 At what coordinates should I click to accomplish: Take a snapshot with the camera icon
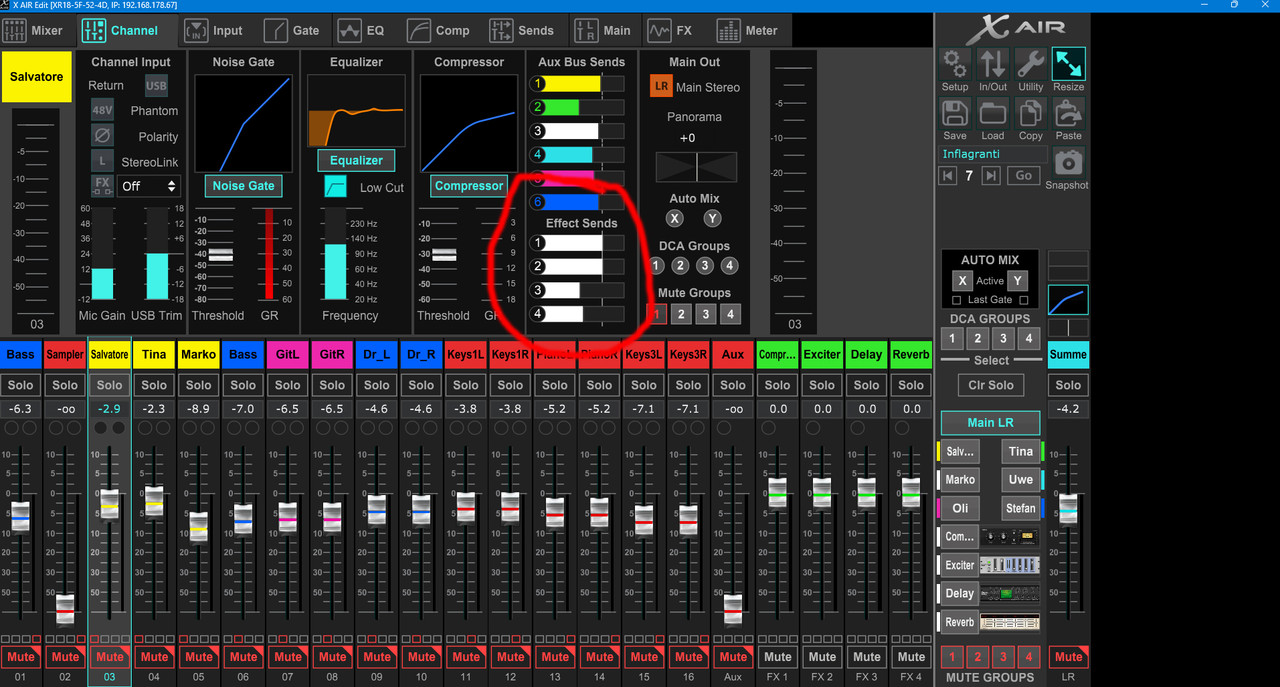[x=1069, y=162]
